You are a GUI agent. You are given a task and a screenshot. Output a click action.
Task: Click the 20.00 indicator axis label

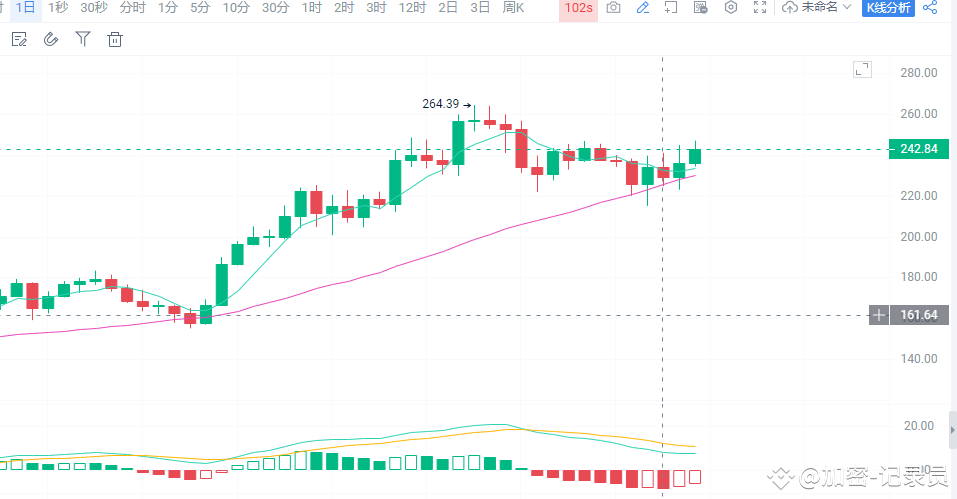[919, 426]
